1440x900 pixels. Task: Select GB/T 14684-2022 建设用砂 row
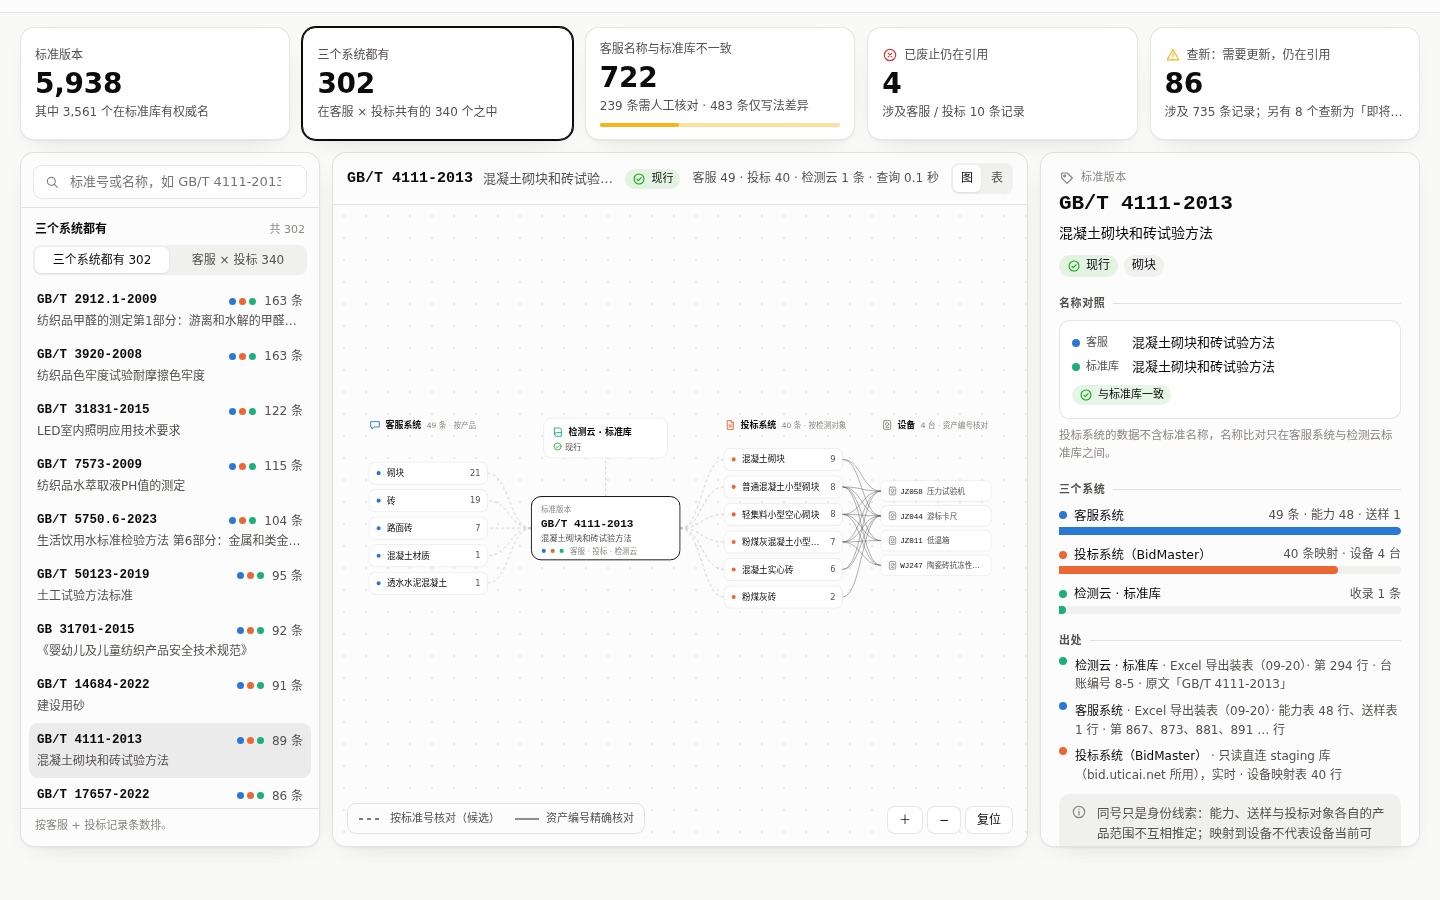click(170, 695)
